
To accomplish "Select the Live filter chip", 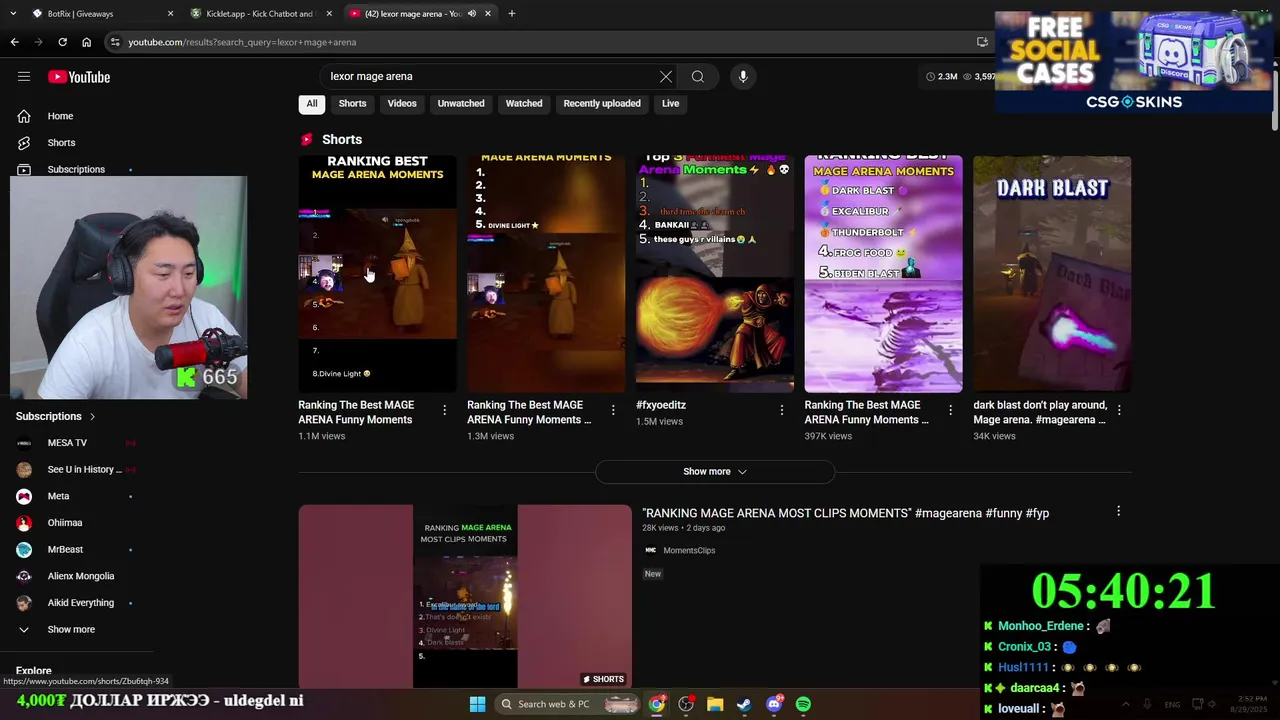I will [671, 104].
